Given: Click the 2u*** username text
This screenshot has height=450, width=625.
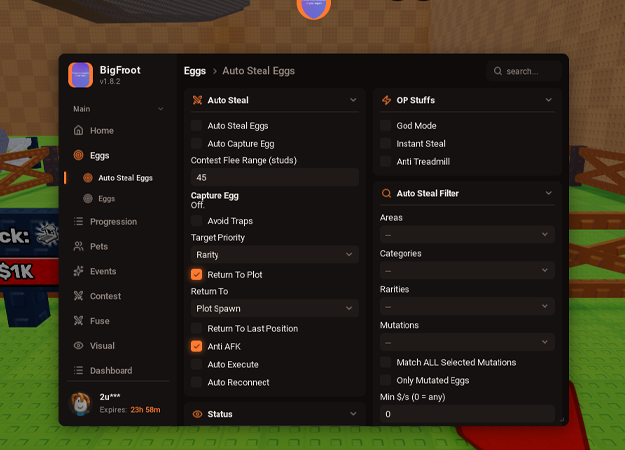Looking at the screenshot, I should pos(110,397).
